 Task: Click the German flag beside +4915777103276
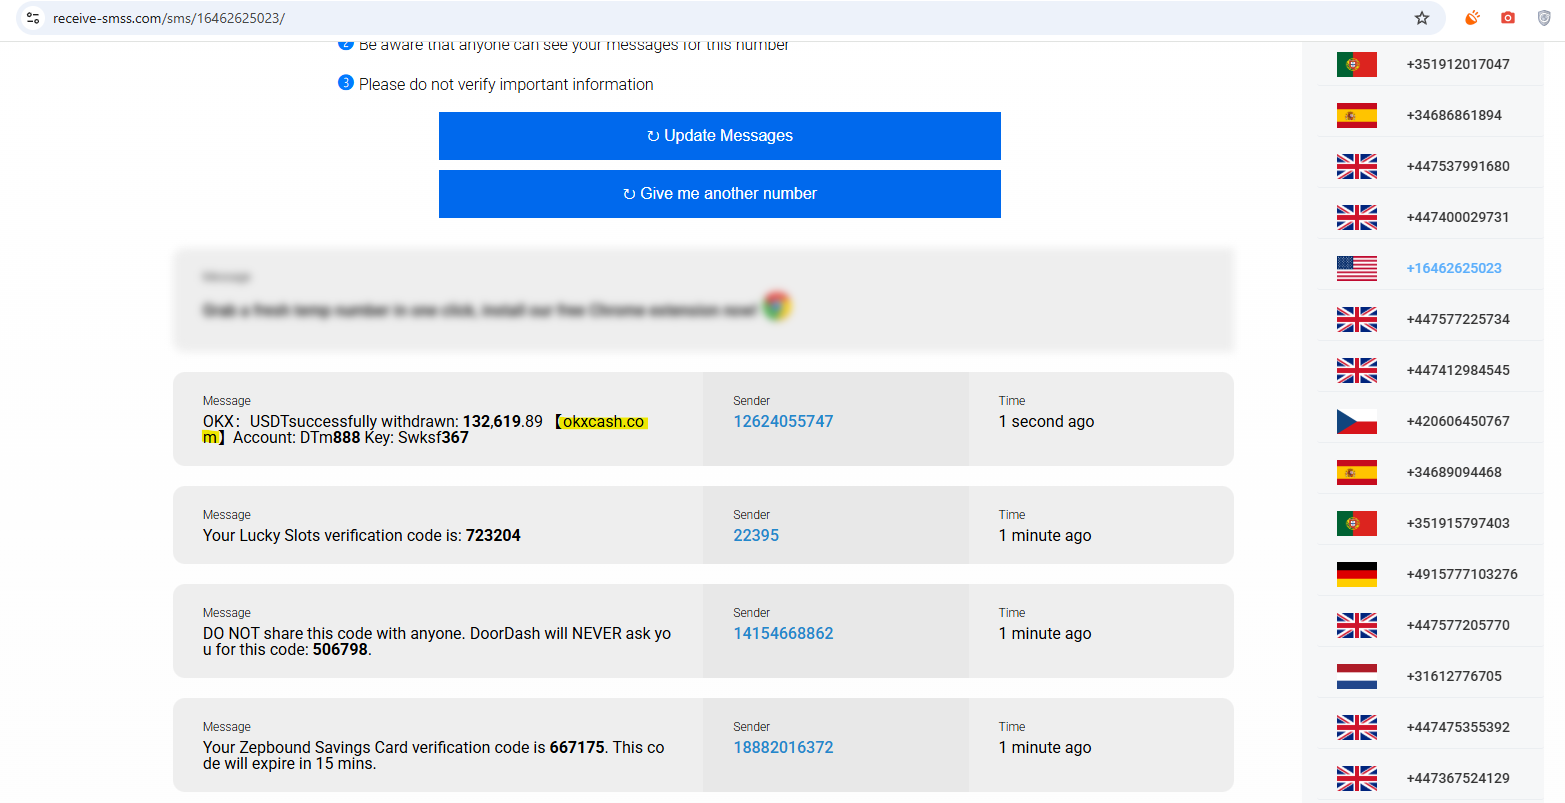pyautogui.click(x=1357, y=574)
